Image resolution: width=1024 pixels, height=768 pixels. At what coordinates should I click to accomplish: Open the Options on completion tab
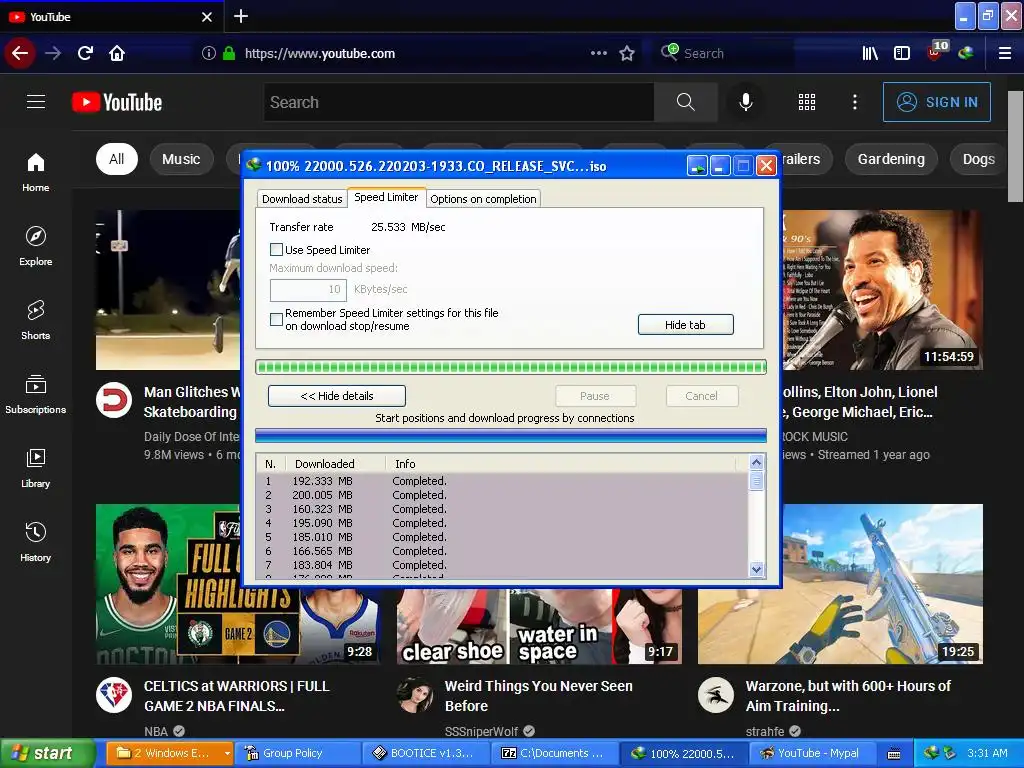pos(483,199)
